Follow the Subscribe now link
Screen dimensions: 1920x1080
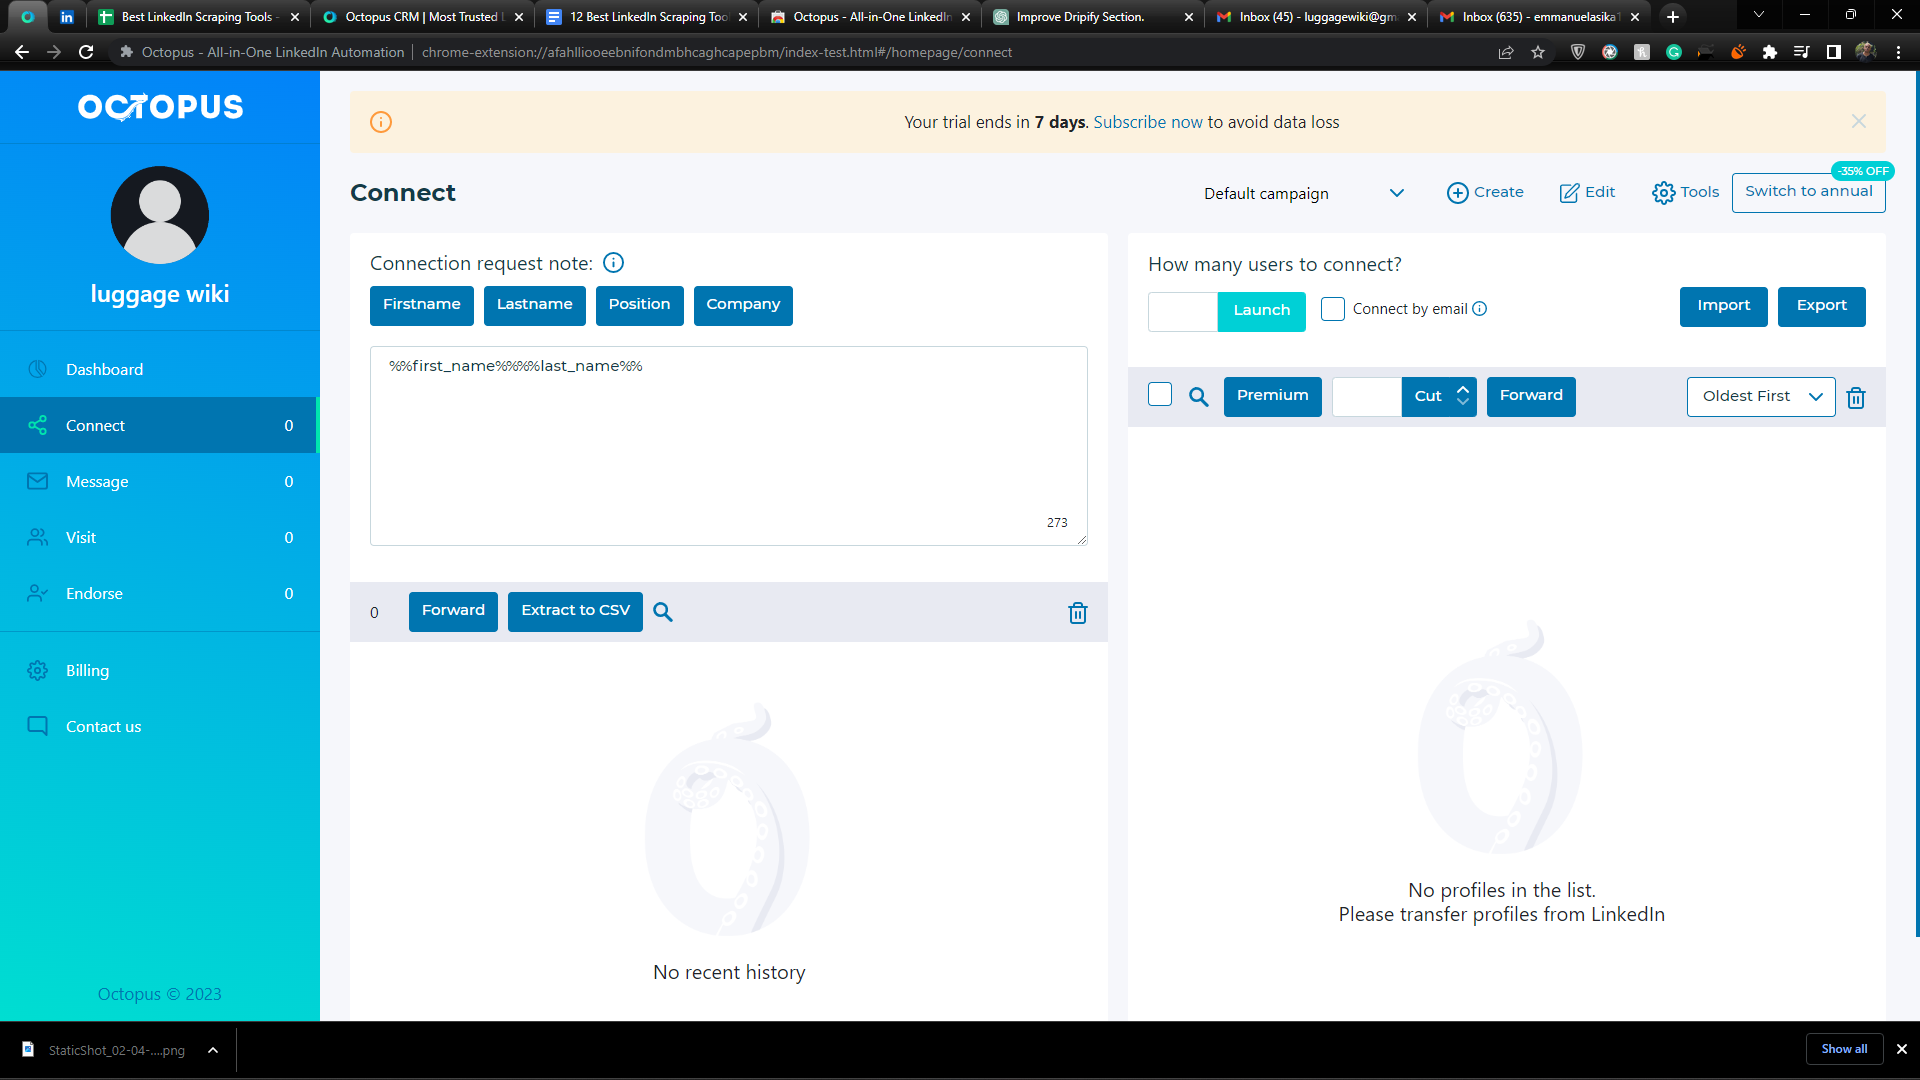(x=1148, y=122)
